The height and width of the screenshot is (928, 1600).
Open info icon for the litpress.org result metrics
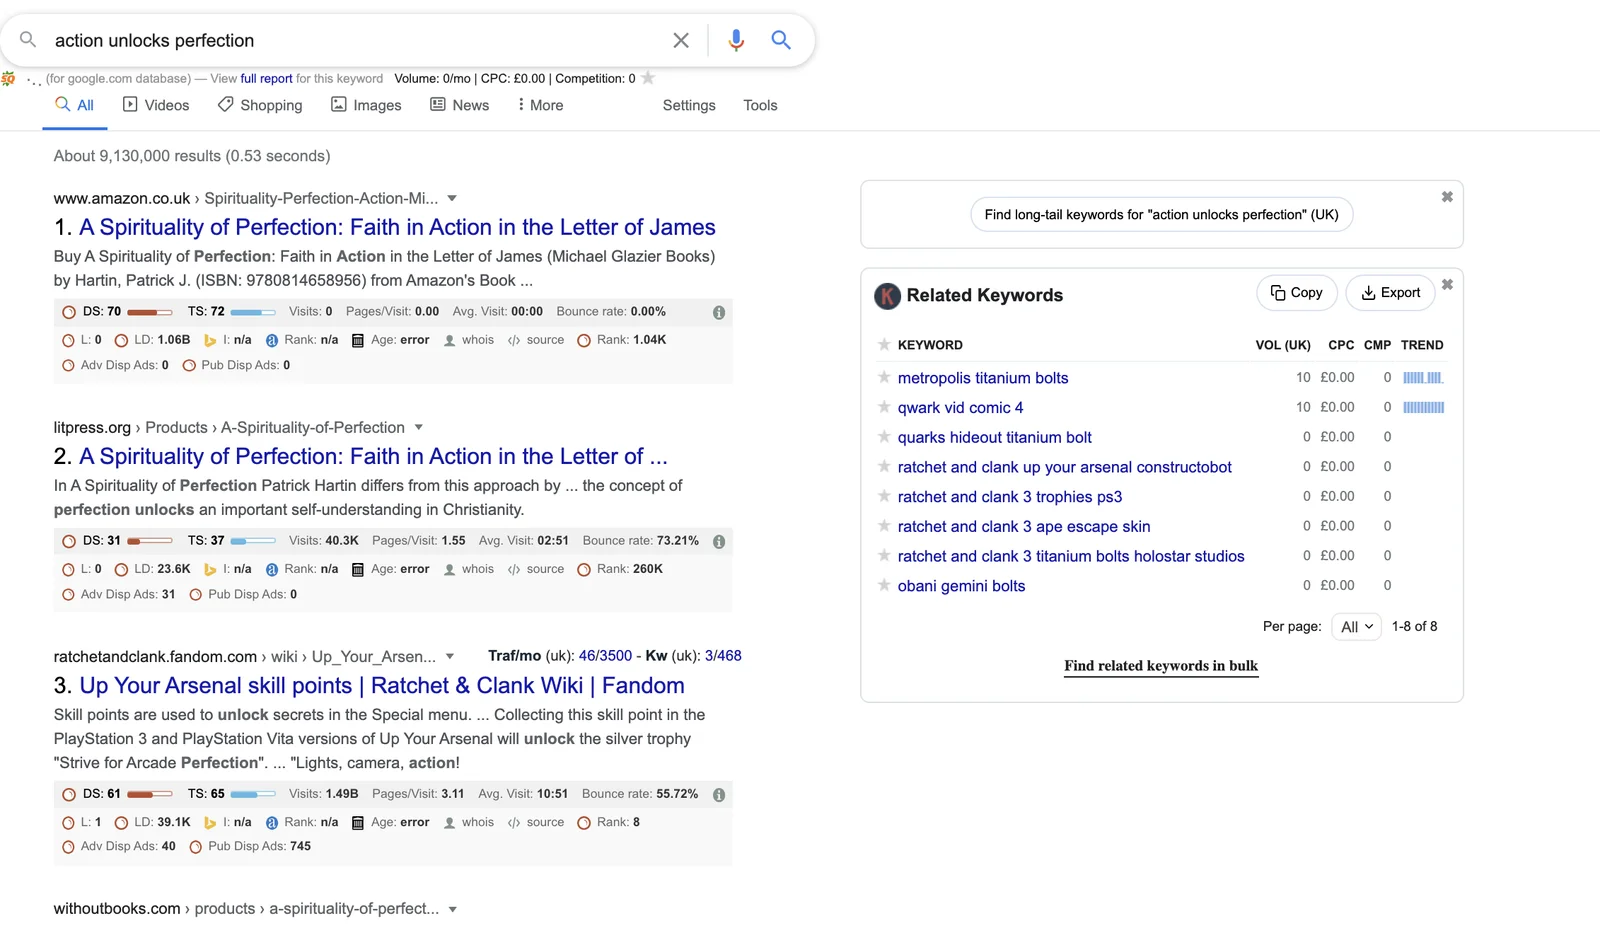click(x=719, y=542)
